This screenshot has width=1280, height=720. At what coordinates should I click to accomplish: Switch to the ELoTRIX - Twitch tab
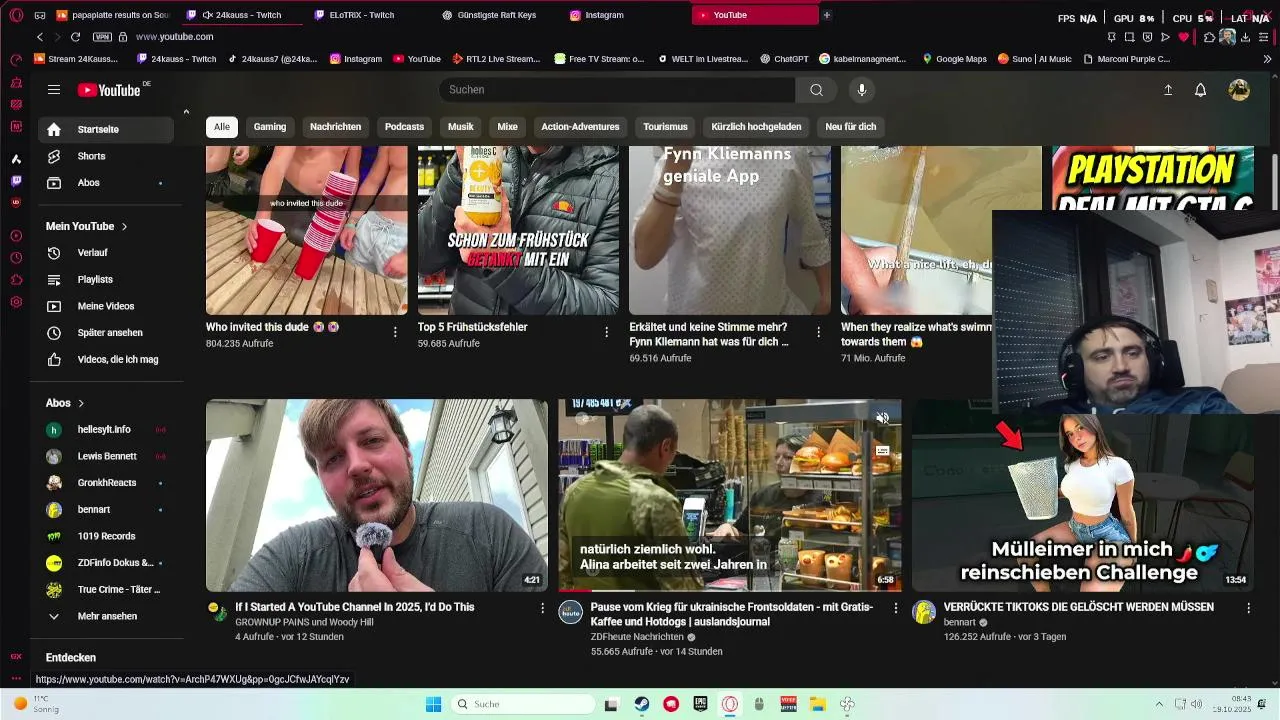[364, 15]
